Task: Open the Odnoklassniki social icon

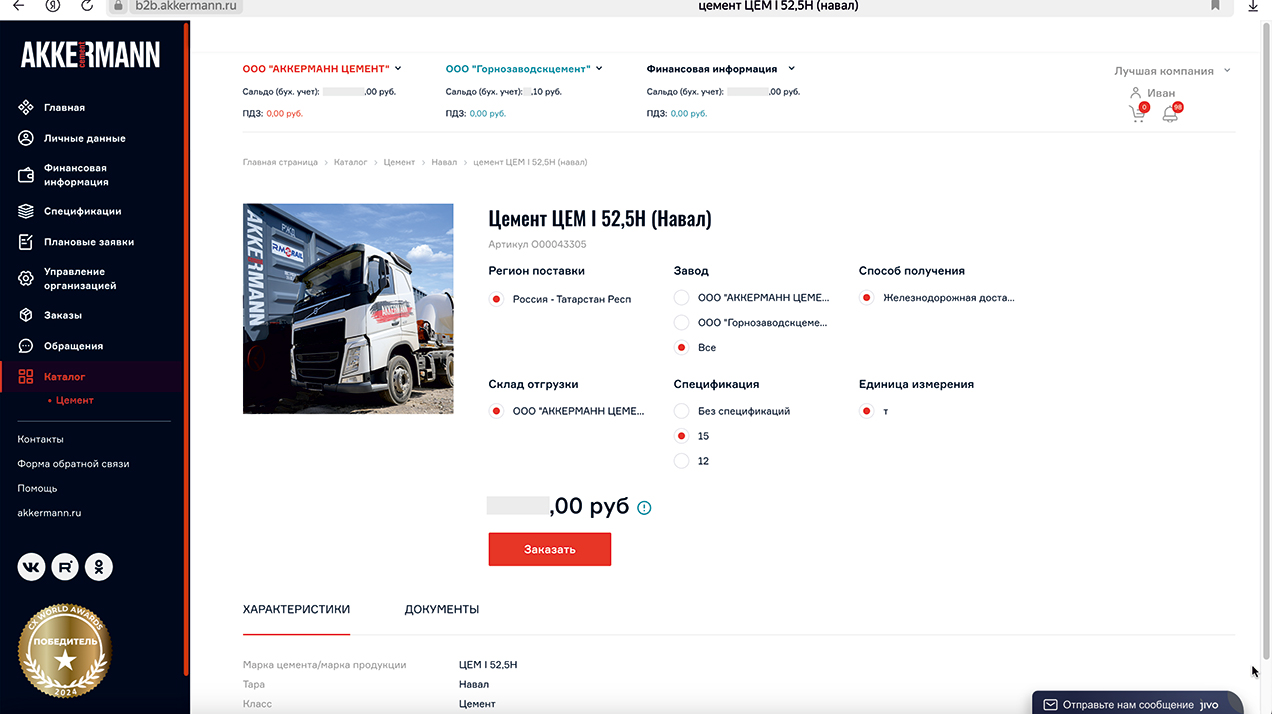Action: coord(99,567)
